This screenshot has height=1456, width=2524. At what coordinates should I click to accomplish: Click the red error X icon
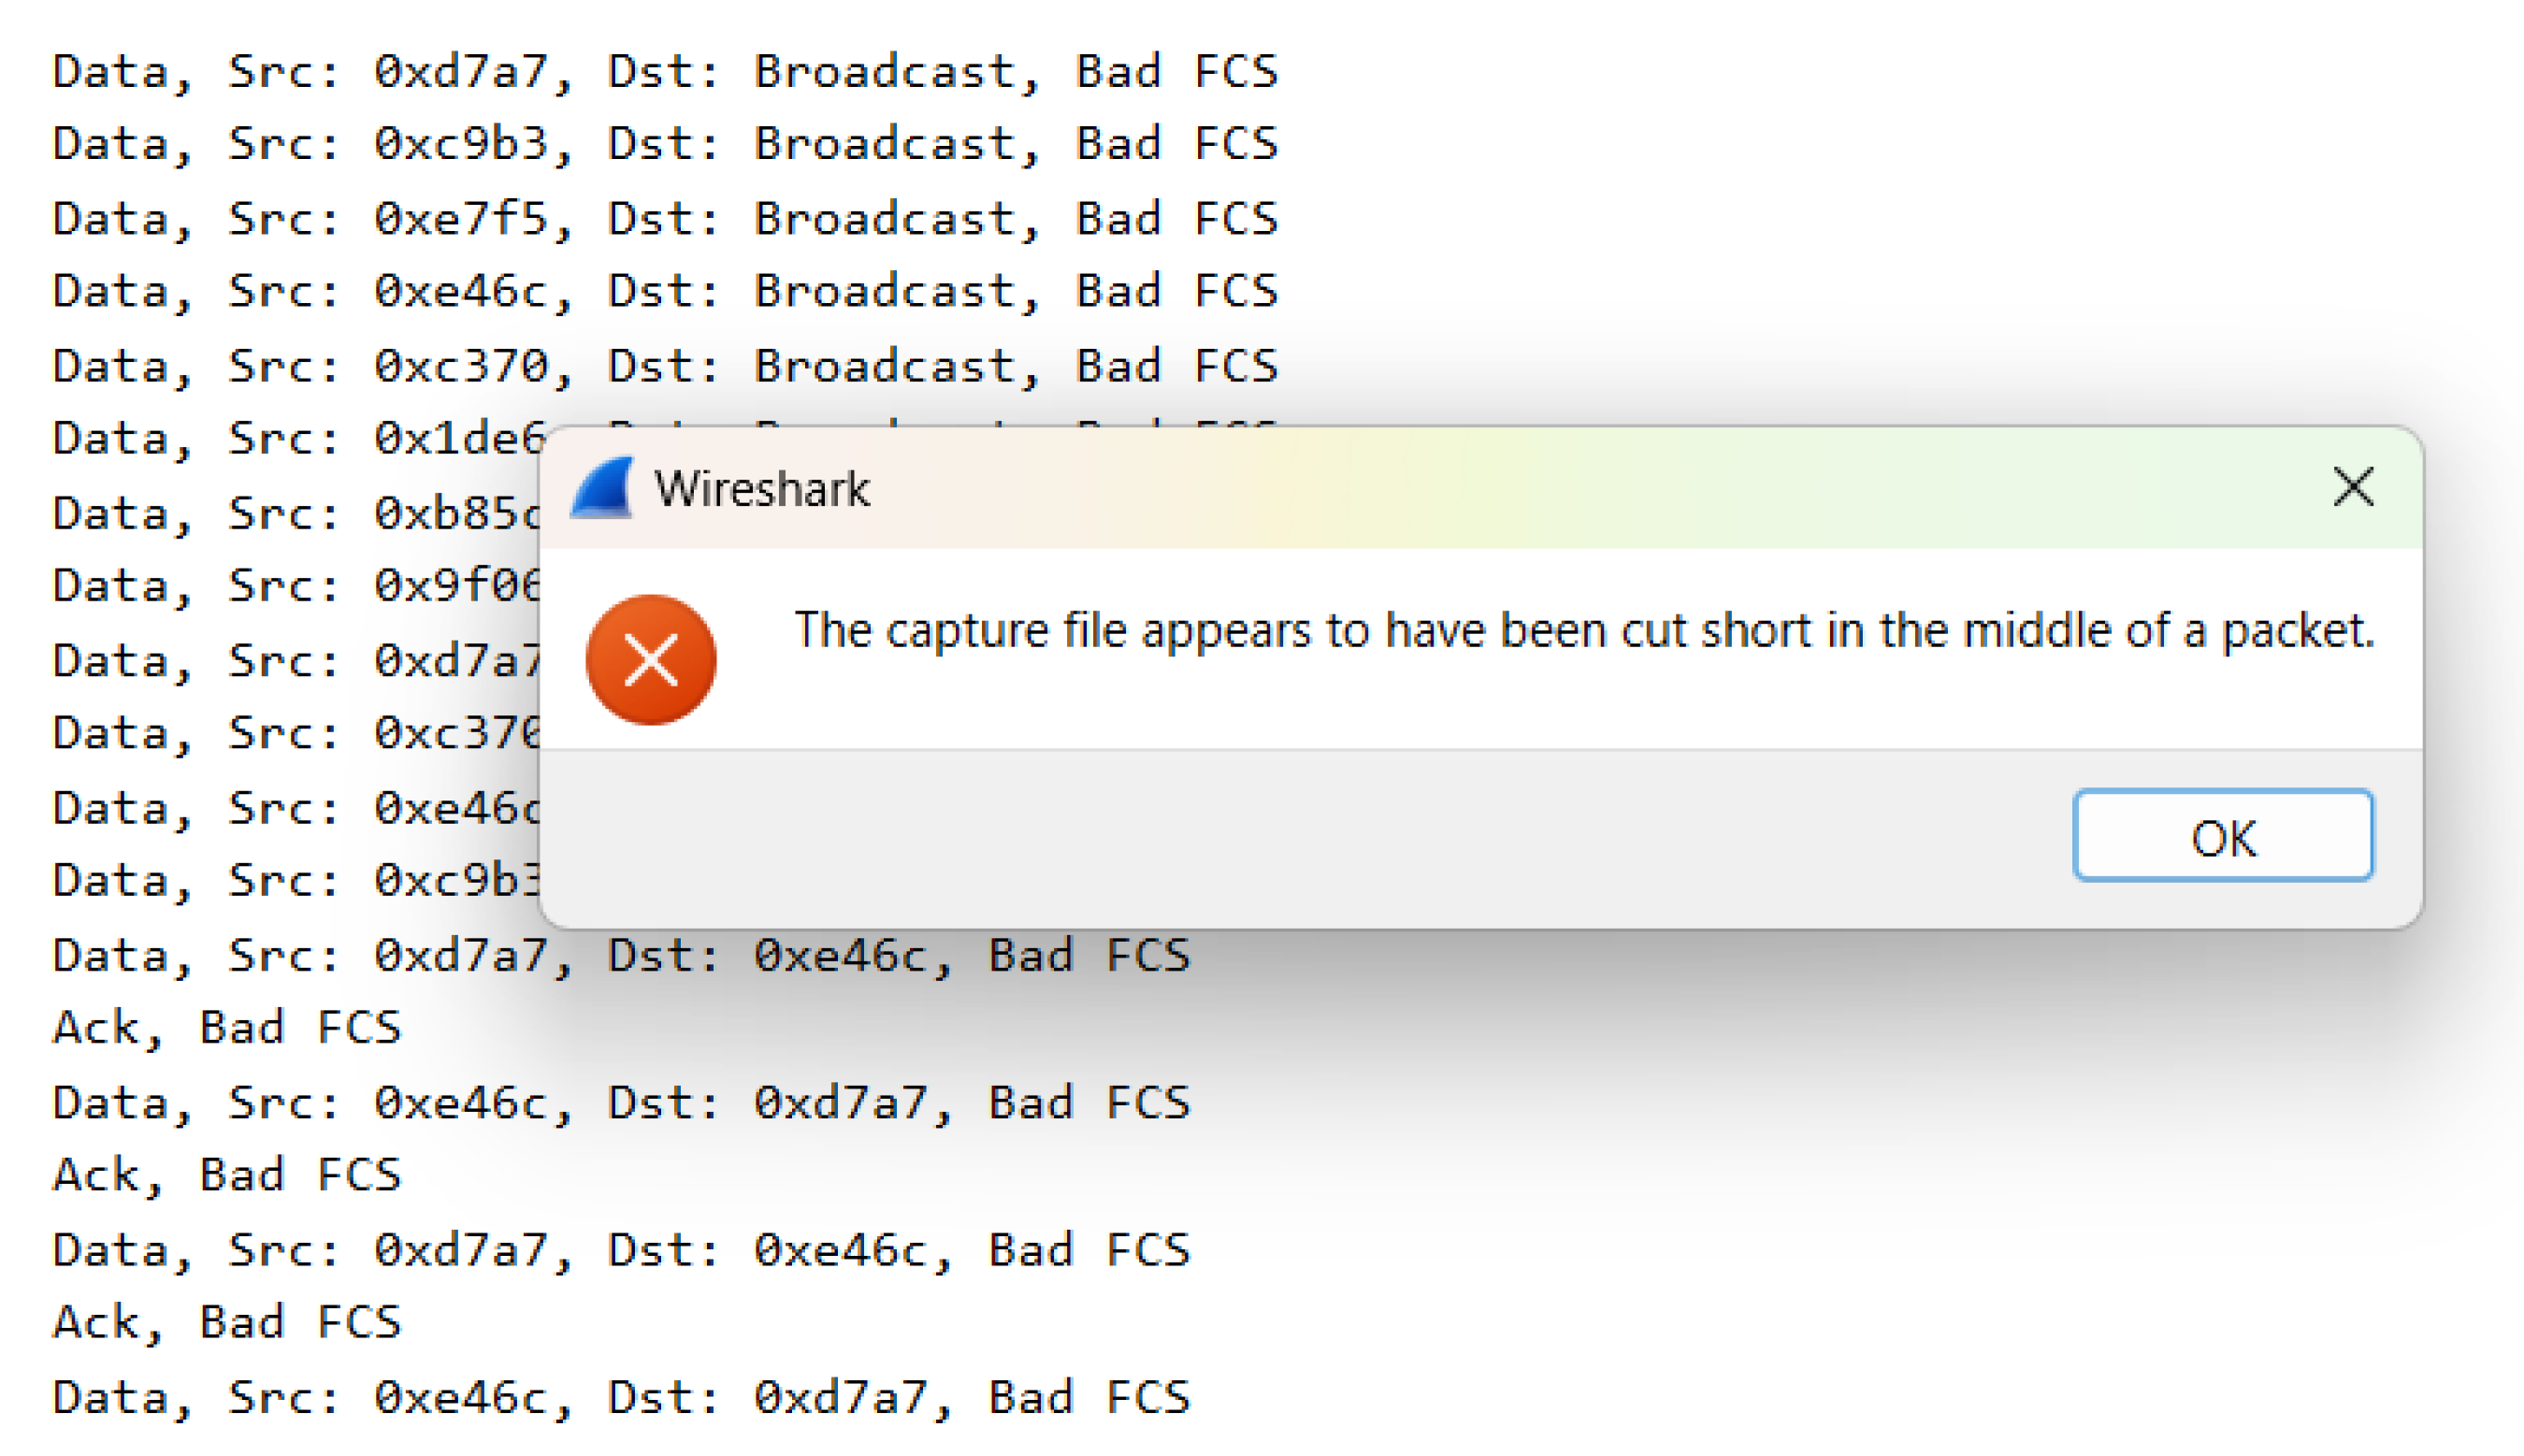(651, 660)
